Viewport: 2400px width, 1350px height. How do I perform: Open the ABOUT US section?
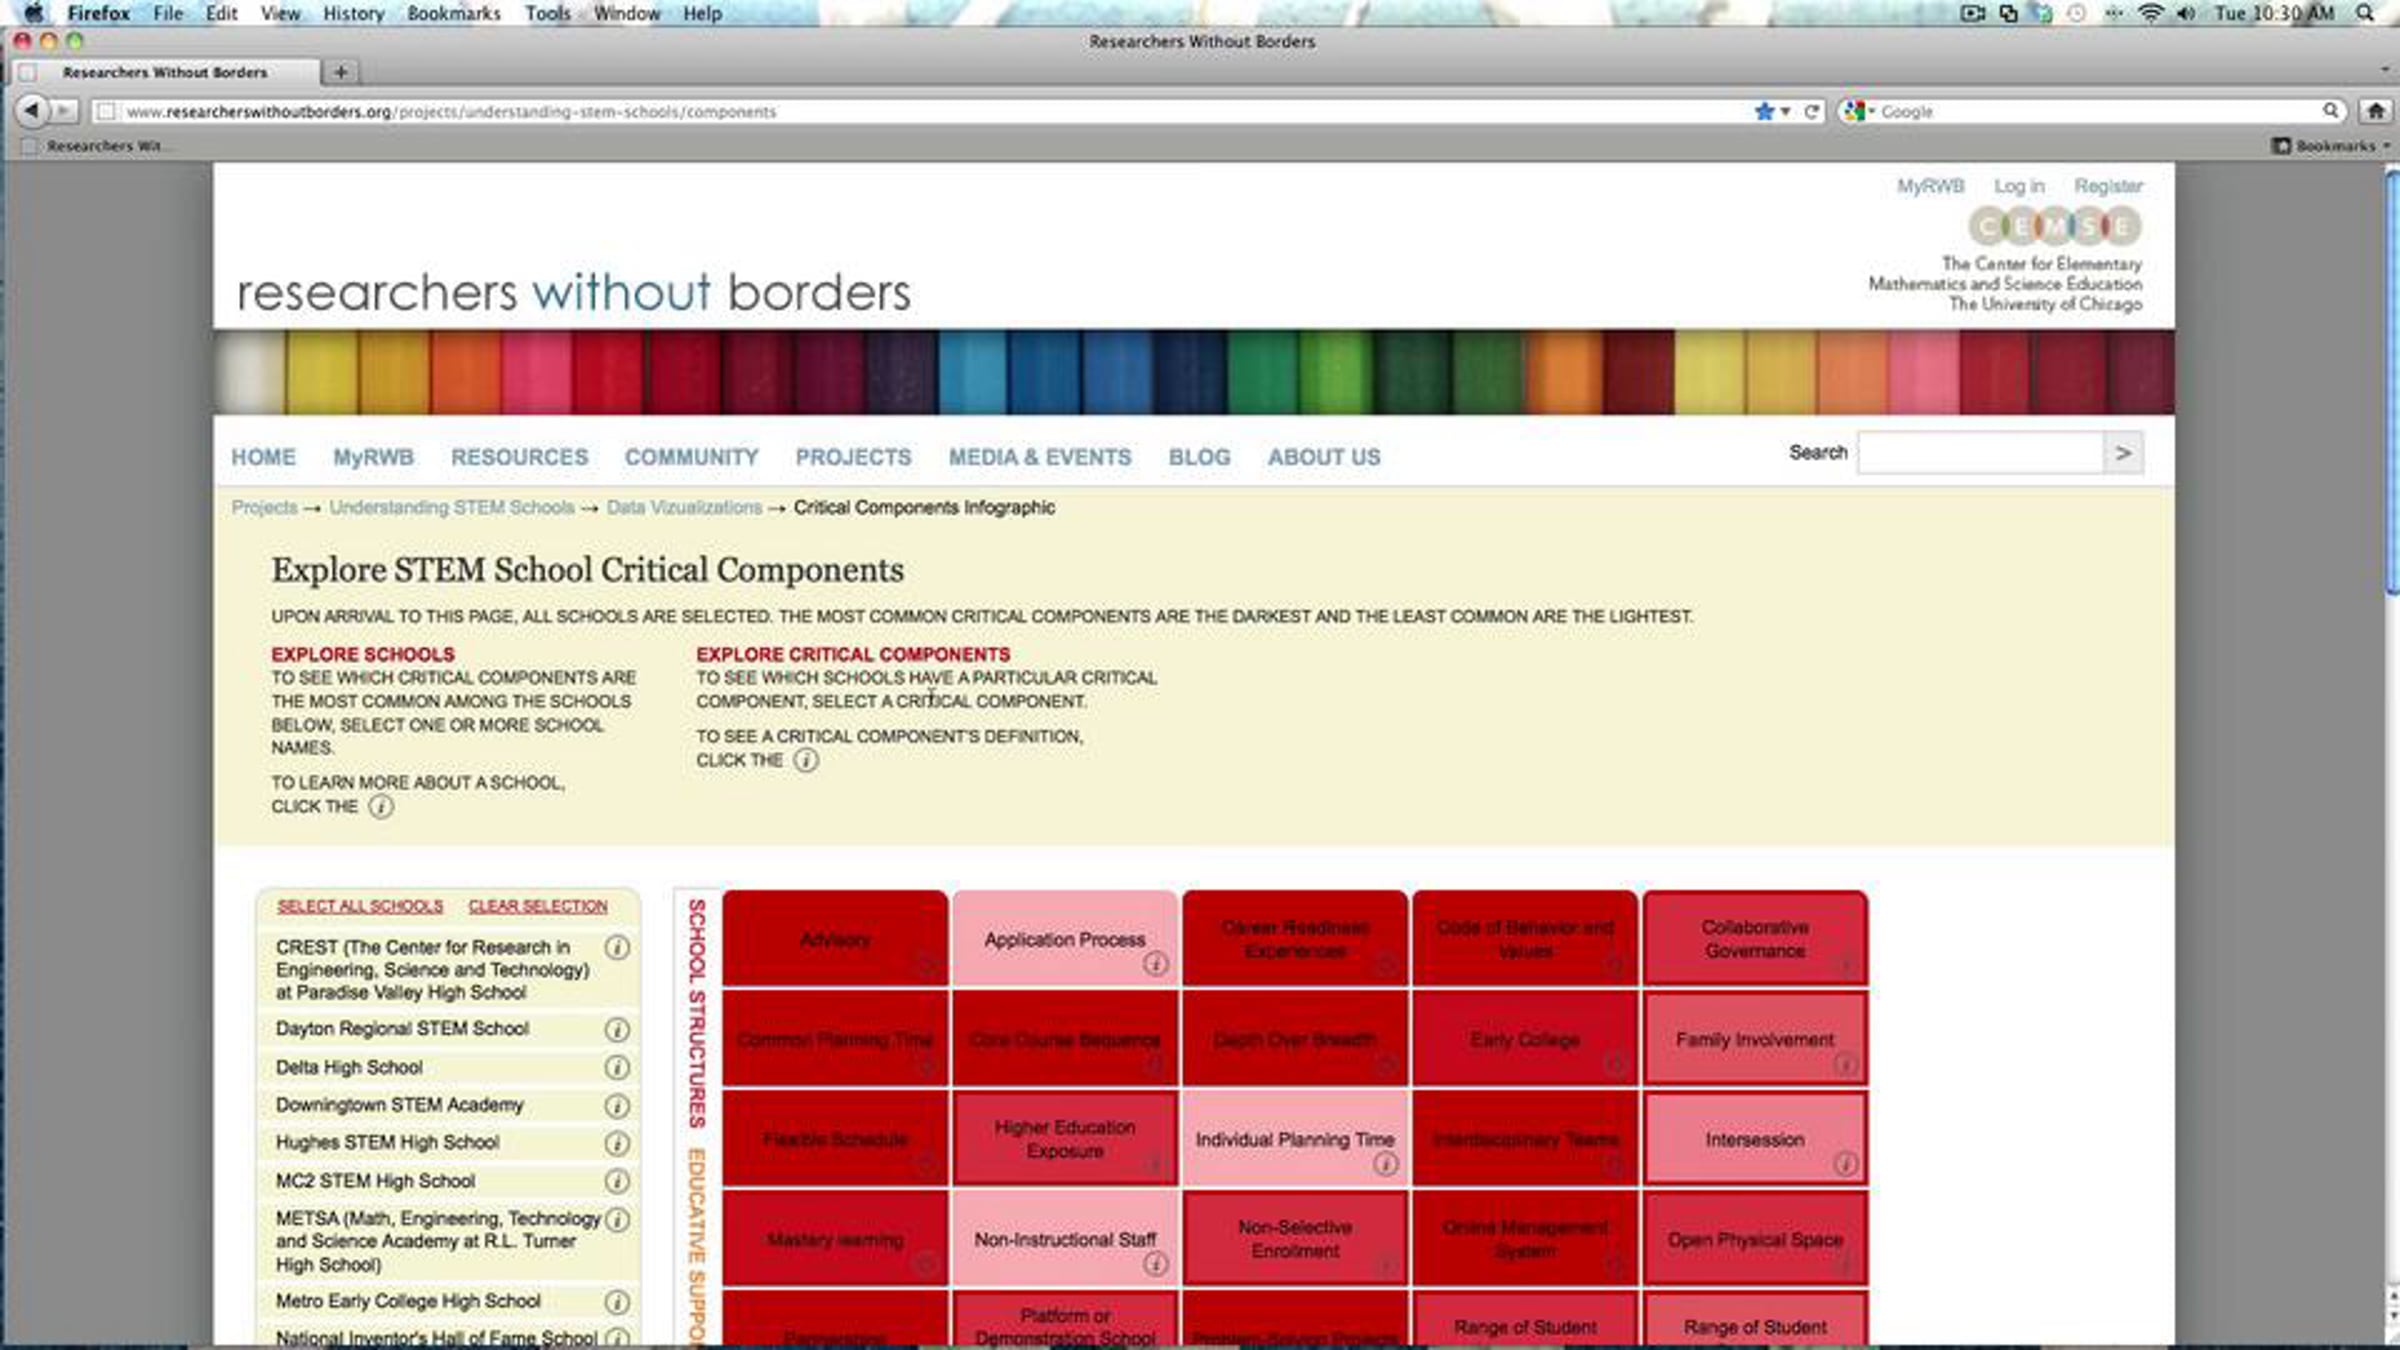point(1324,457)
